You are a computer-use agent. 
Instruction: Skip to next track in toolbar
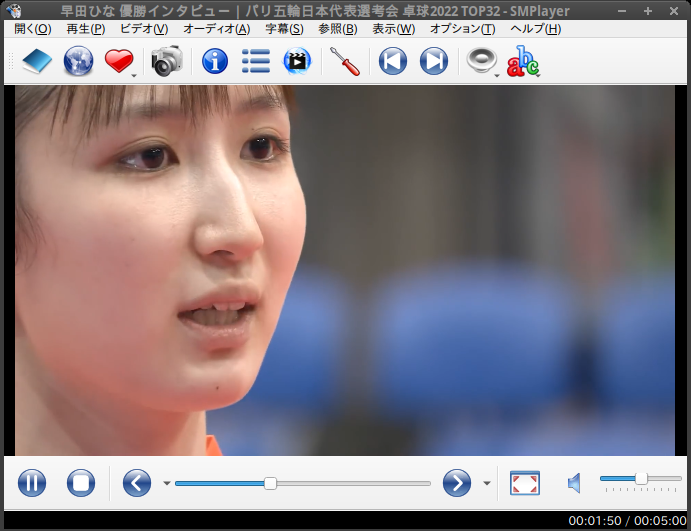pyautogui.click(x=434, y=61)
